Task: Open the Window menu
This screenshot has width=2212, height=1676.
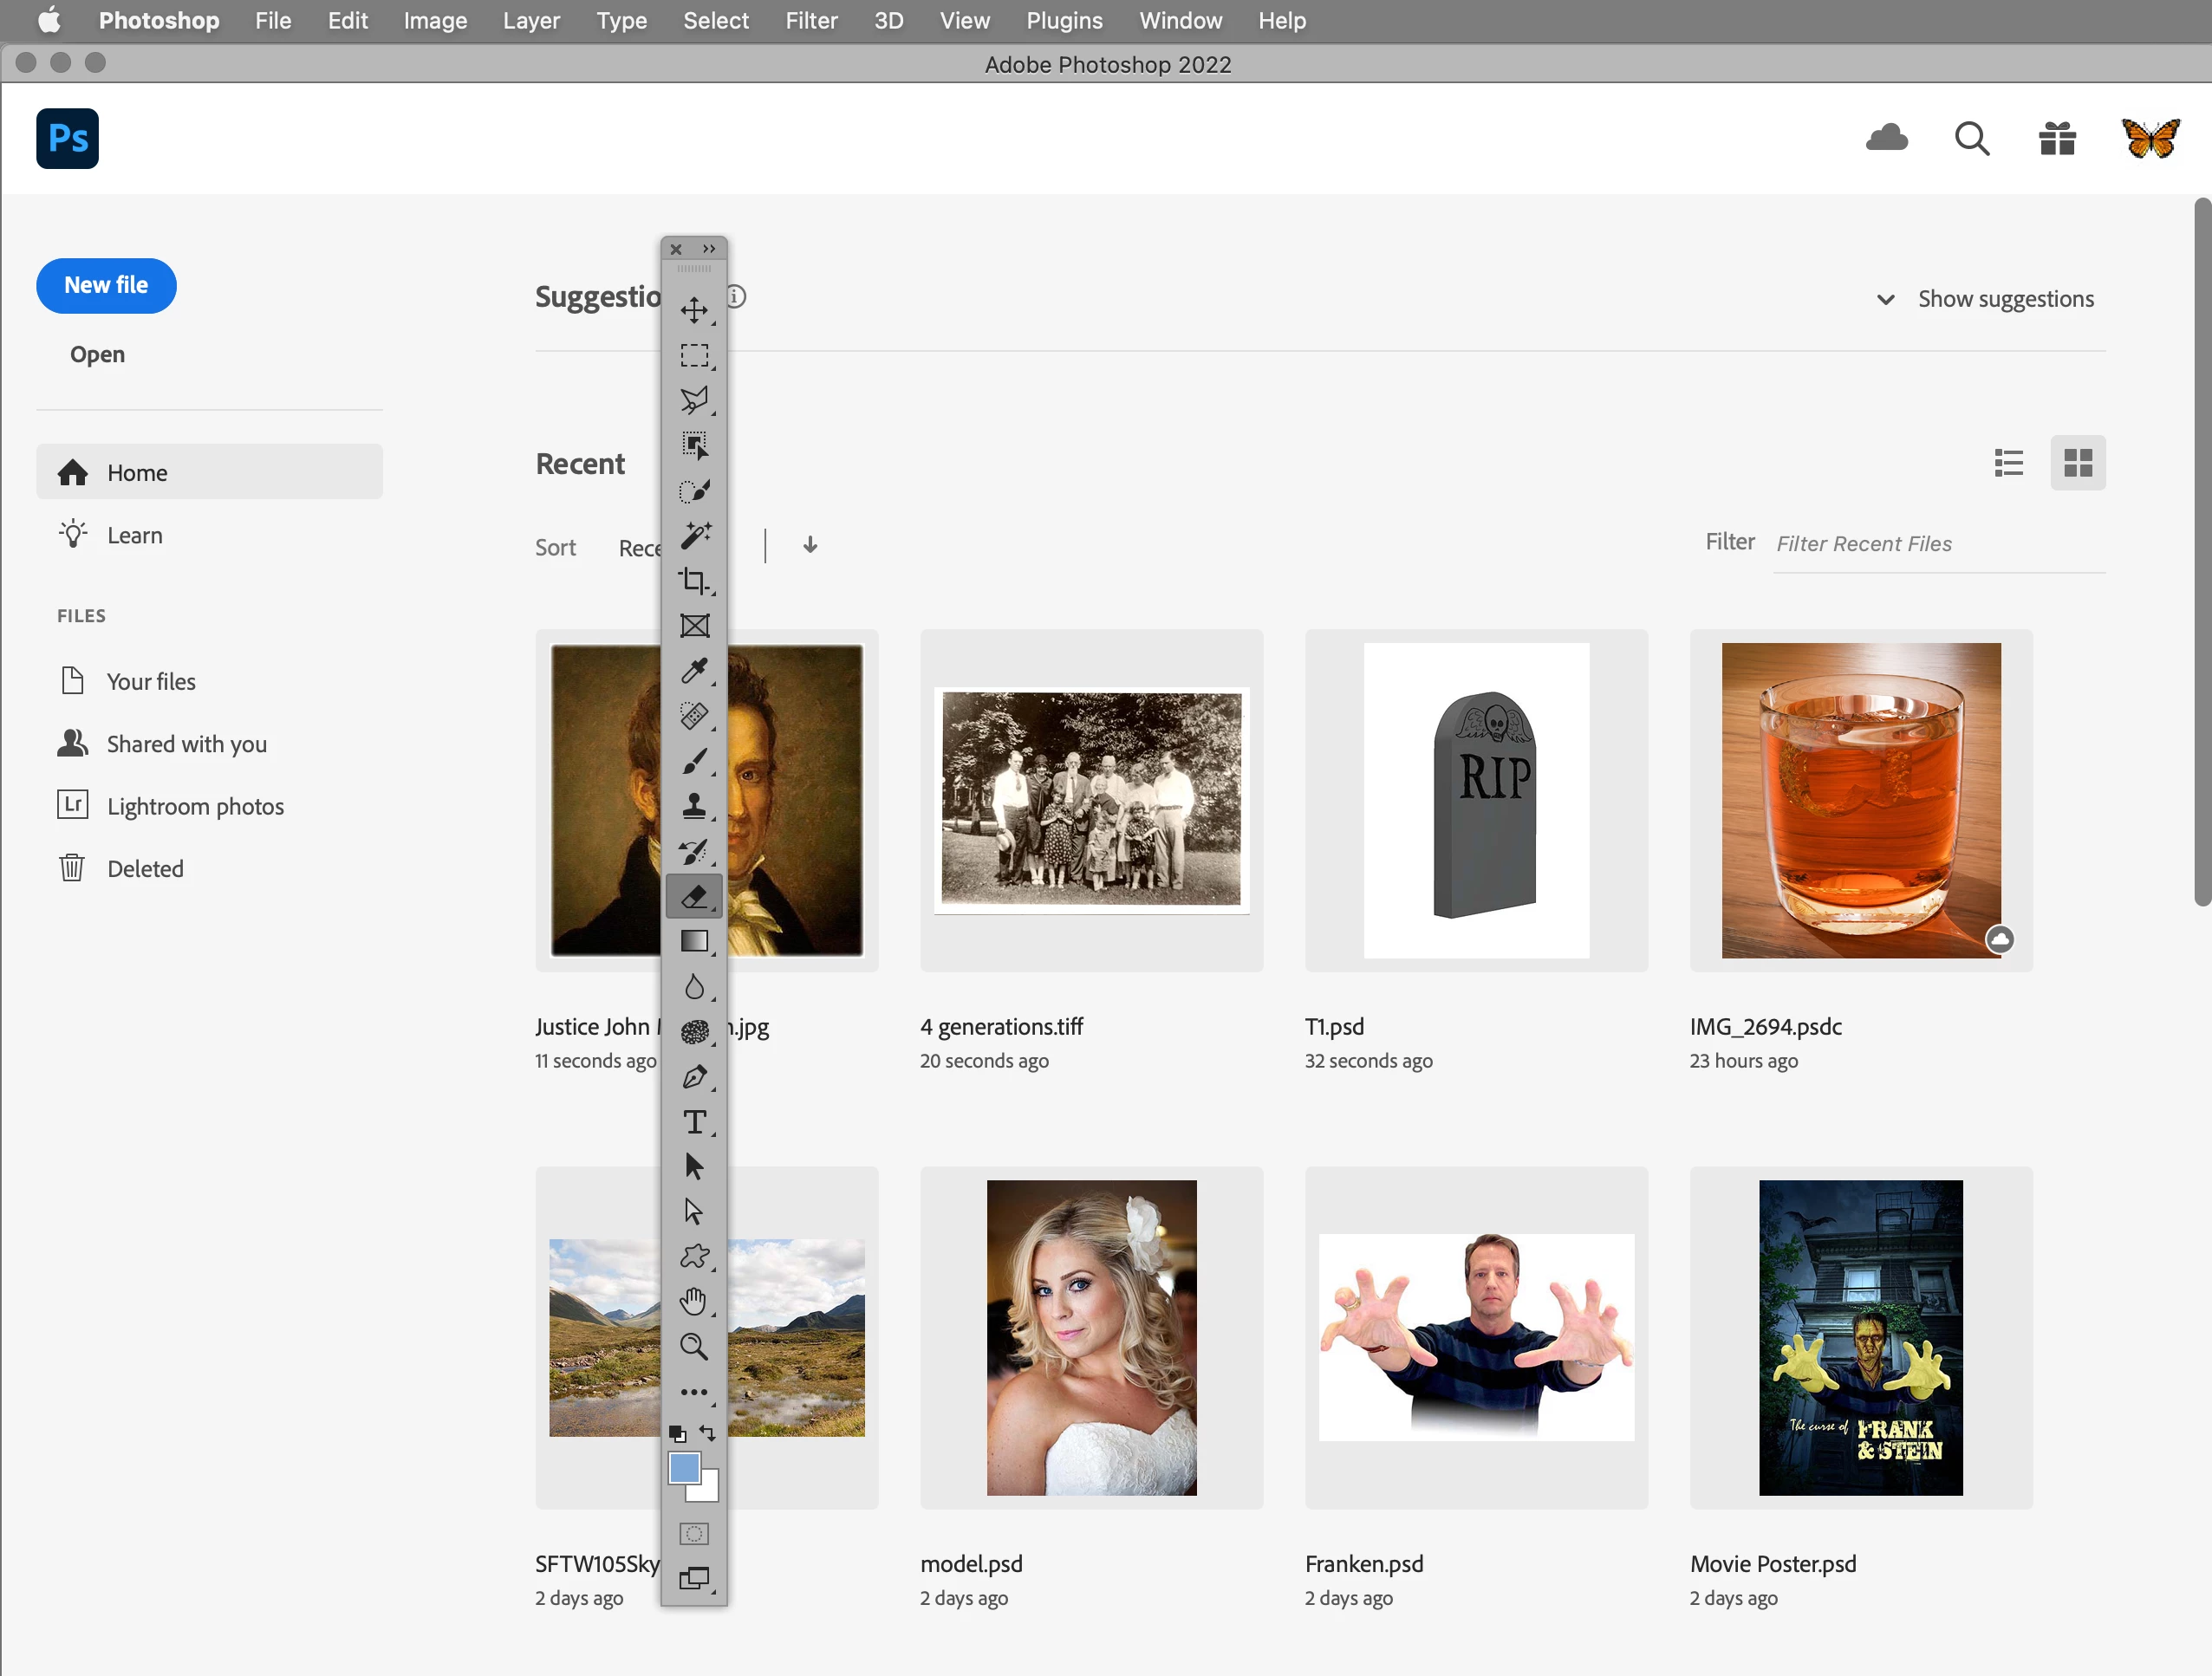Action: tap(1180, 21)
